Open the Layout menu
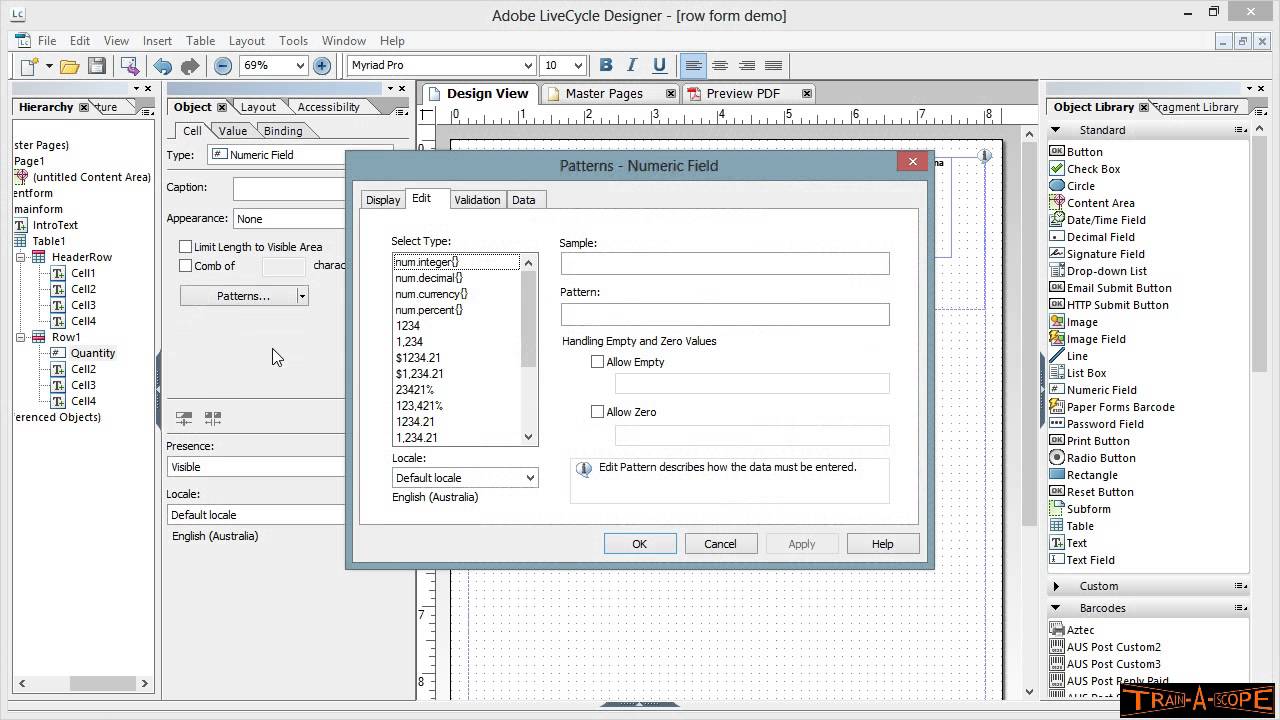Image resolution: width=1280 pixels, height=720 pixels. (x=246, y=41)
